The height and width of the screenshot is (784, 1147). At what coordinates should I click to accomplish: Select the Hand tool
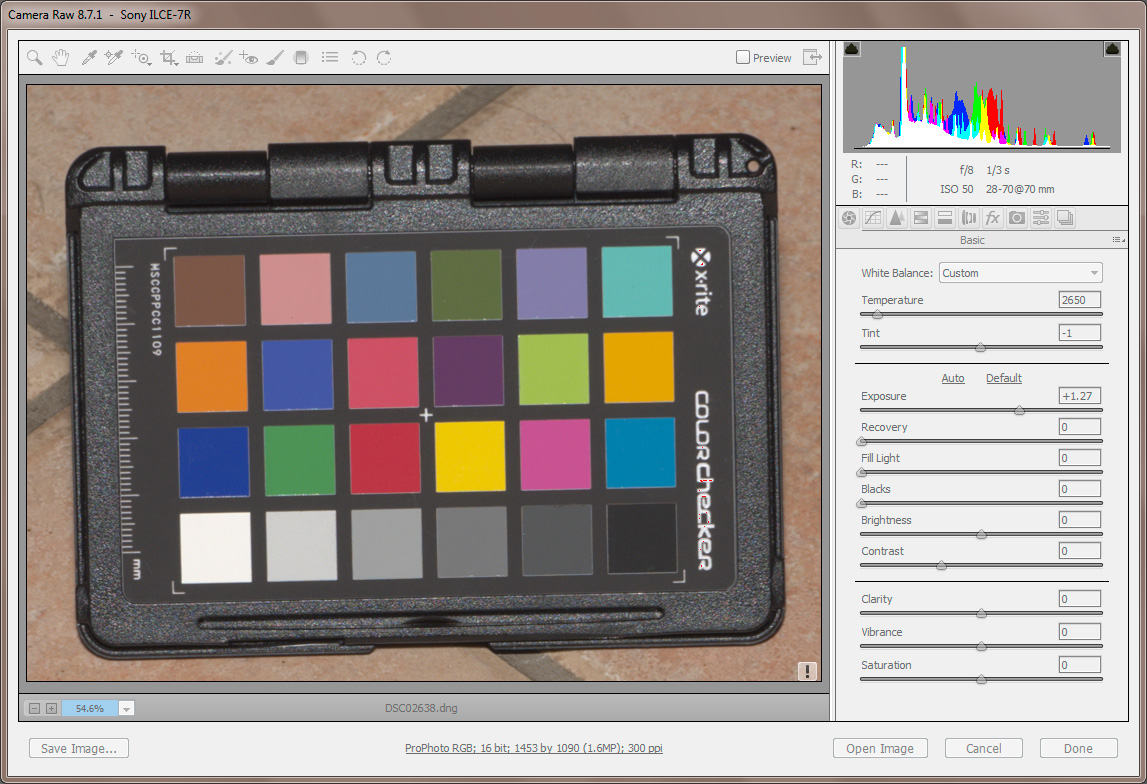pyautogui.click(x=61, y=57)
